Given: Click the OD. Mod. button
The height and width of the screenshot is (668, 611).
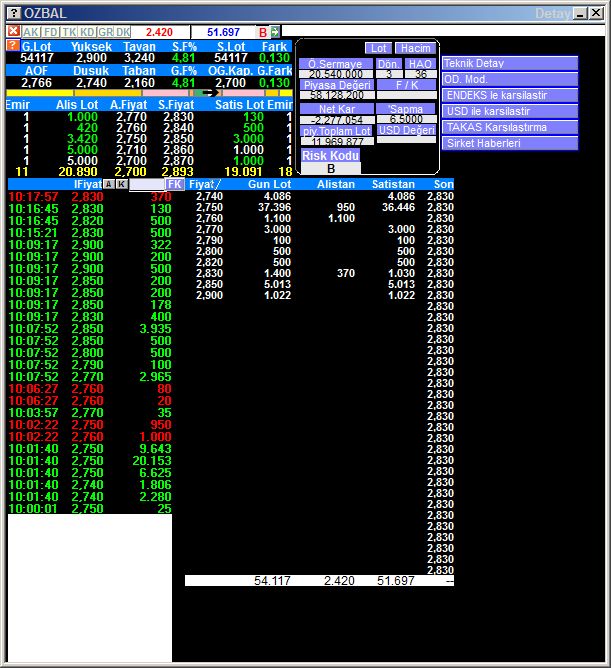Looking at the screenshot, I should pos(510,79).
